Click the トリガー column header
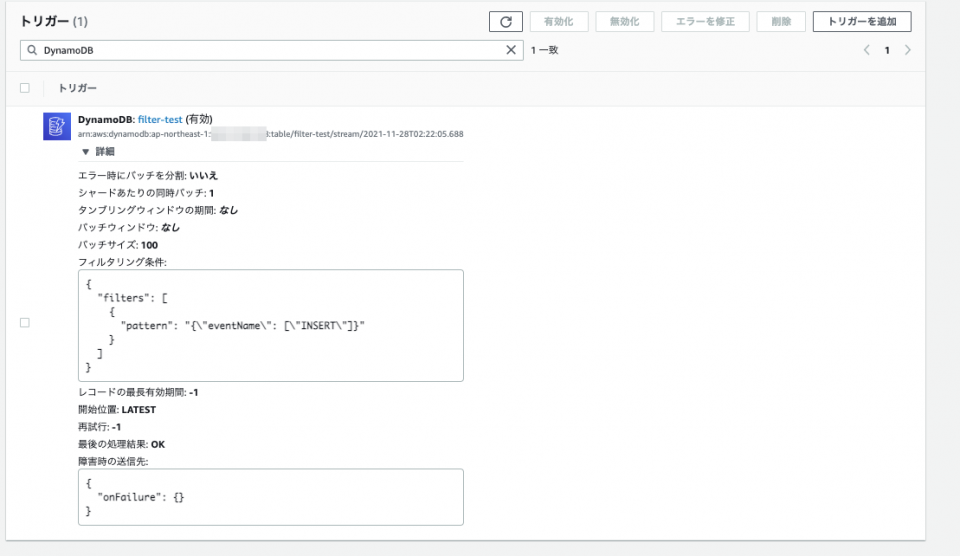The image size is (960, 556). 77,88
